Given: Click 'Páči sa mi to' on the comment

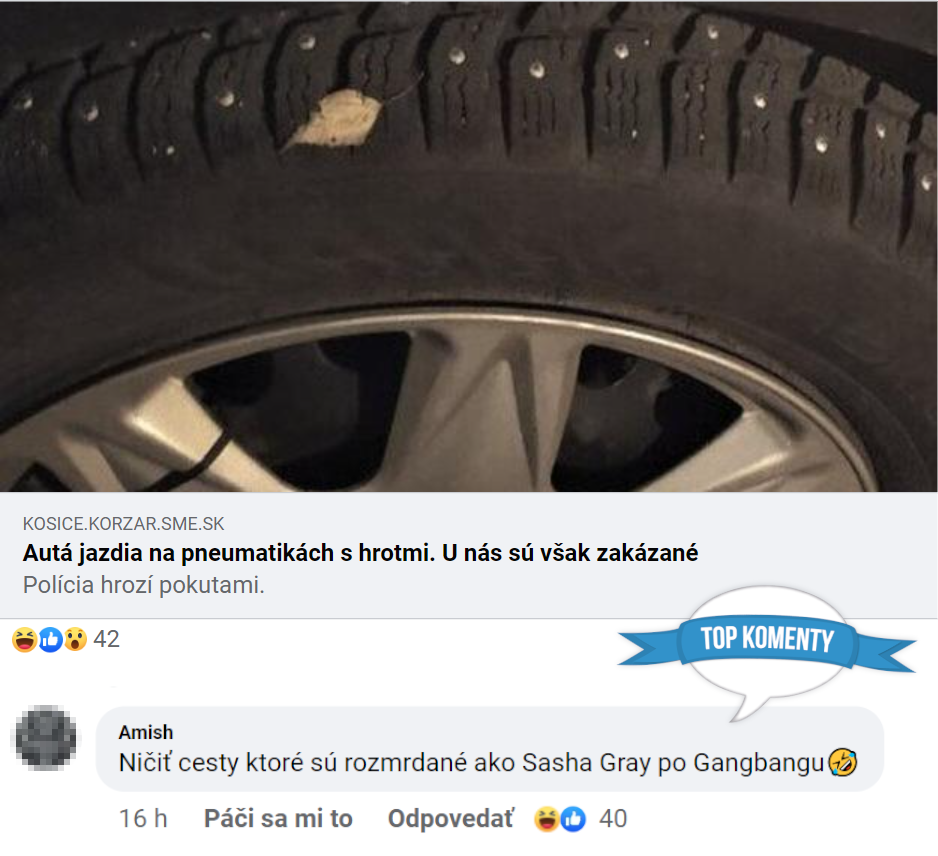Looking at the screenshot, I should tap(278, 818).
